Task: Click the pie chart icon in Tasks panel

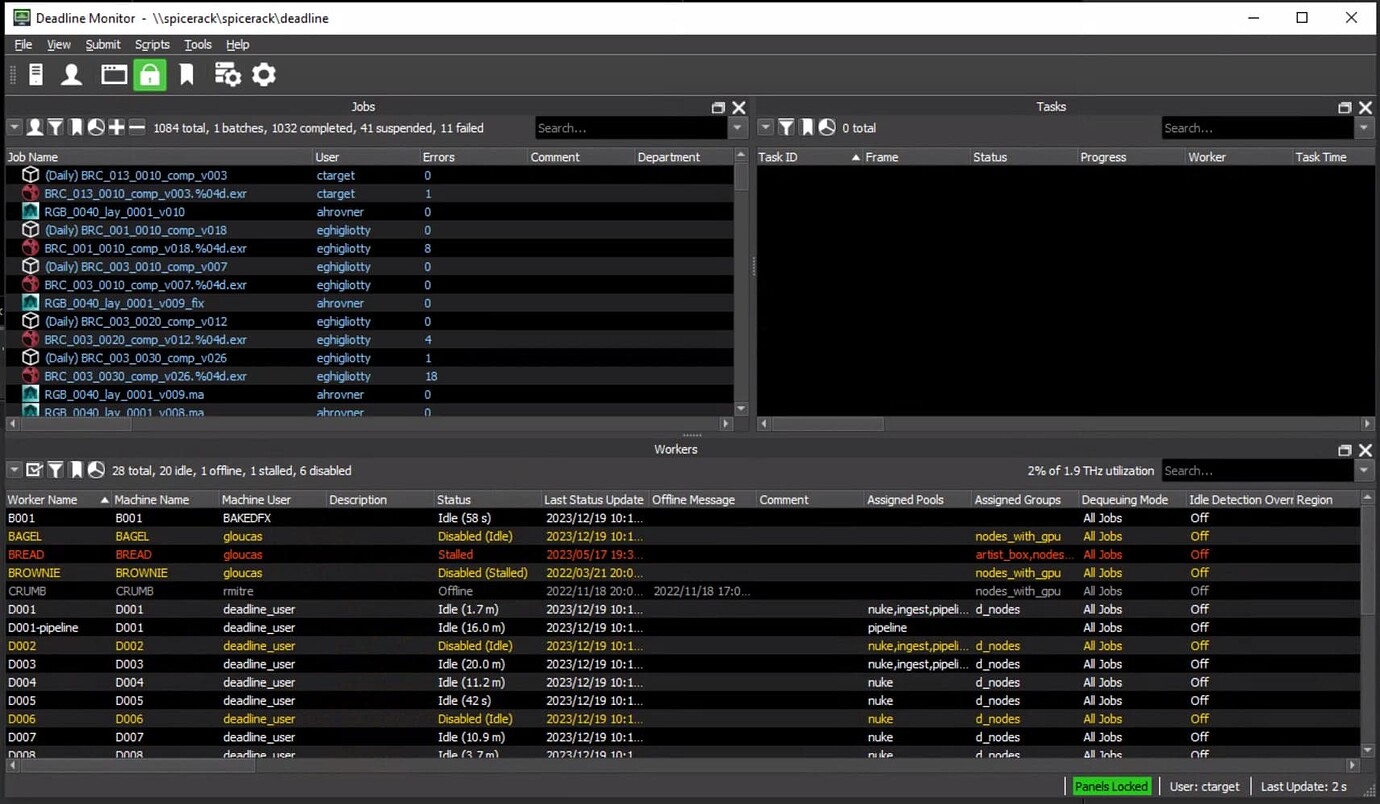Action: point(827,128)
